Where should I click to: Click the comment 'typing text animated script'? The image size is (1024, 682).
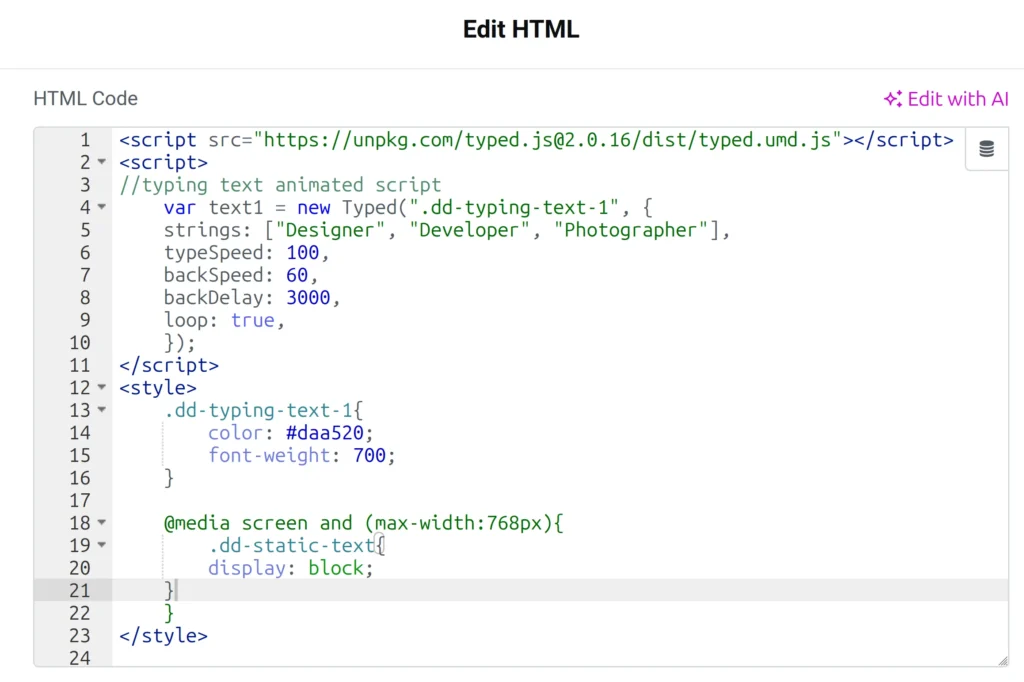[x=280, y=185]
